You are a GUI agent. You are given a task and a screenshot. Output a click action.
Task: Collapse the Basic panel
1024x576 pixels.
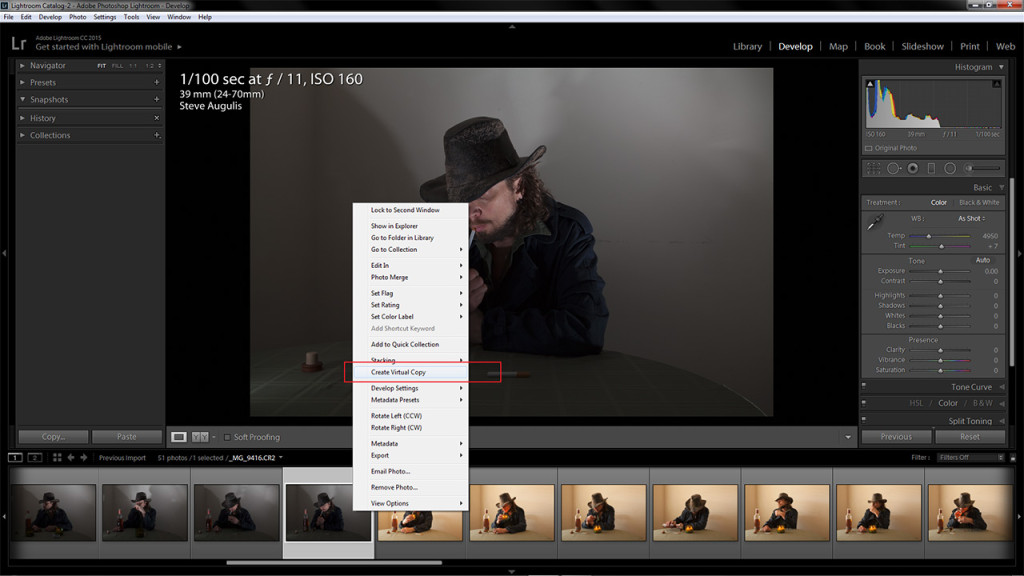click(x=982, y=187)
